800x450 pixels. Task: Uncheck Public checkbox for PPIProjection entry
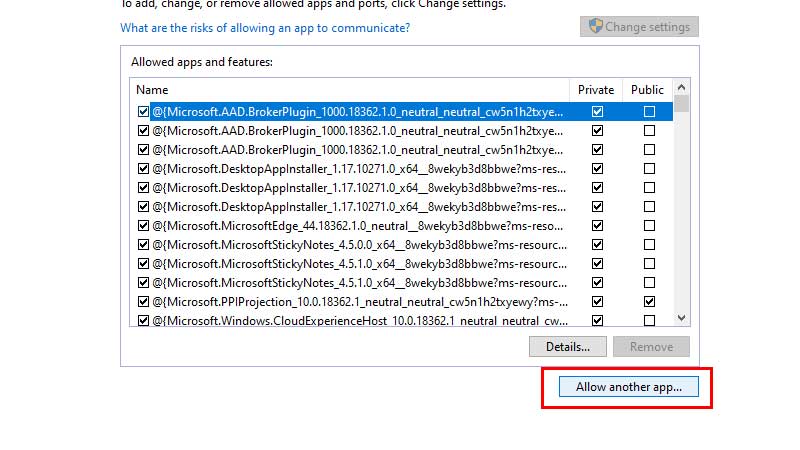tap(649, 302)
